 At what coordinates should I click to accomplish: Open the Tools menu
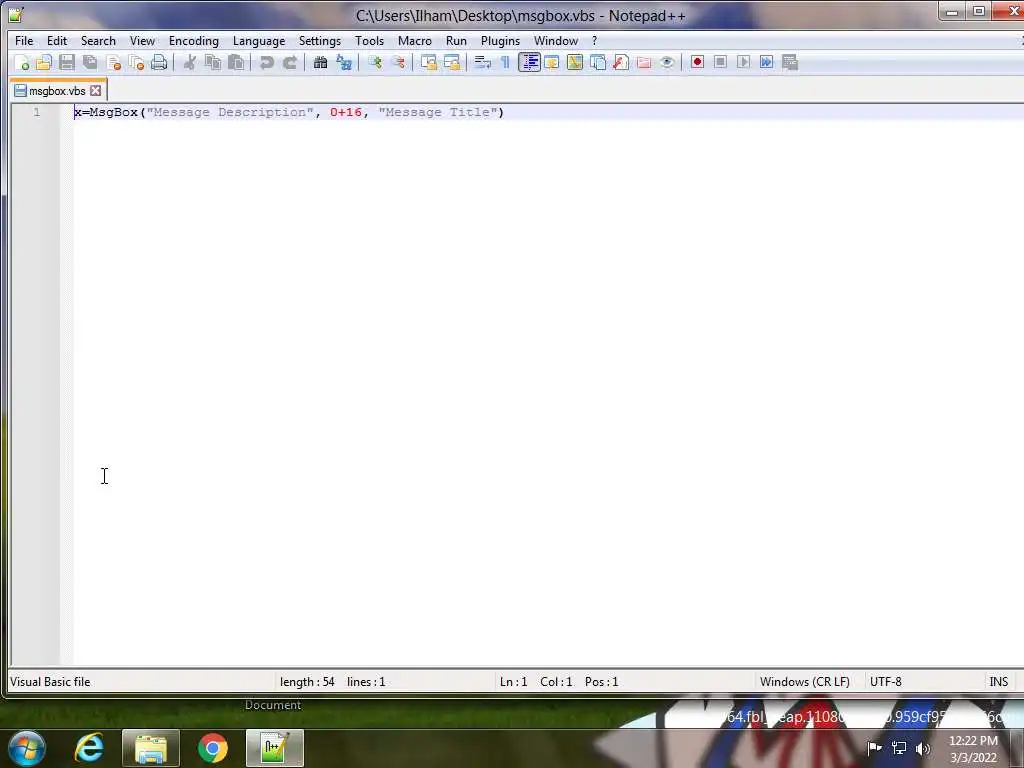369,40
